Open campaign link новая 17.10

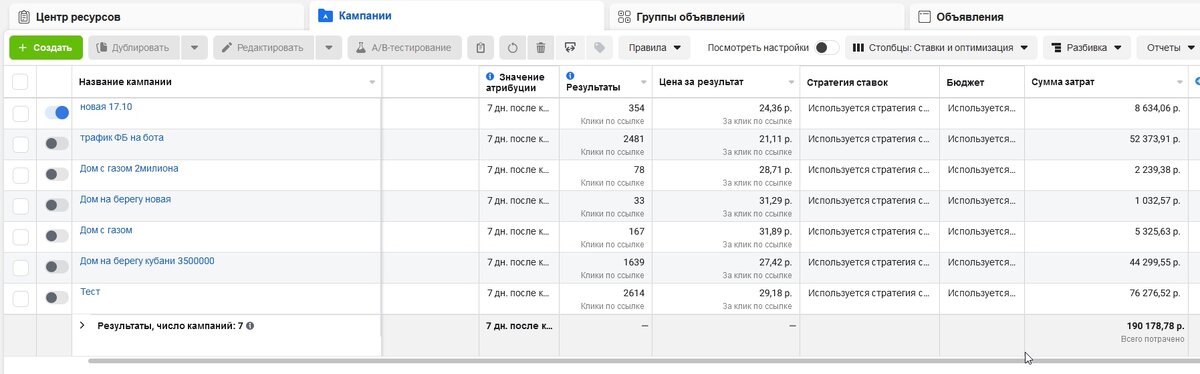pyautogui.click(x=106, y=106)
